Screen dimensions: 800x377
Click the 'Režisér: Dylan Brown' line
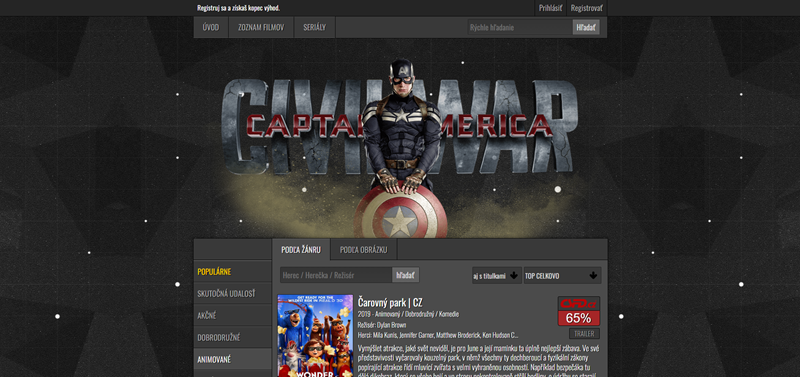(382, 324)
